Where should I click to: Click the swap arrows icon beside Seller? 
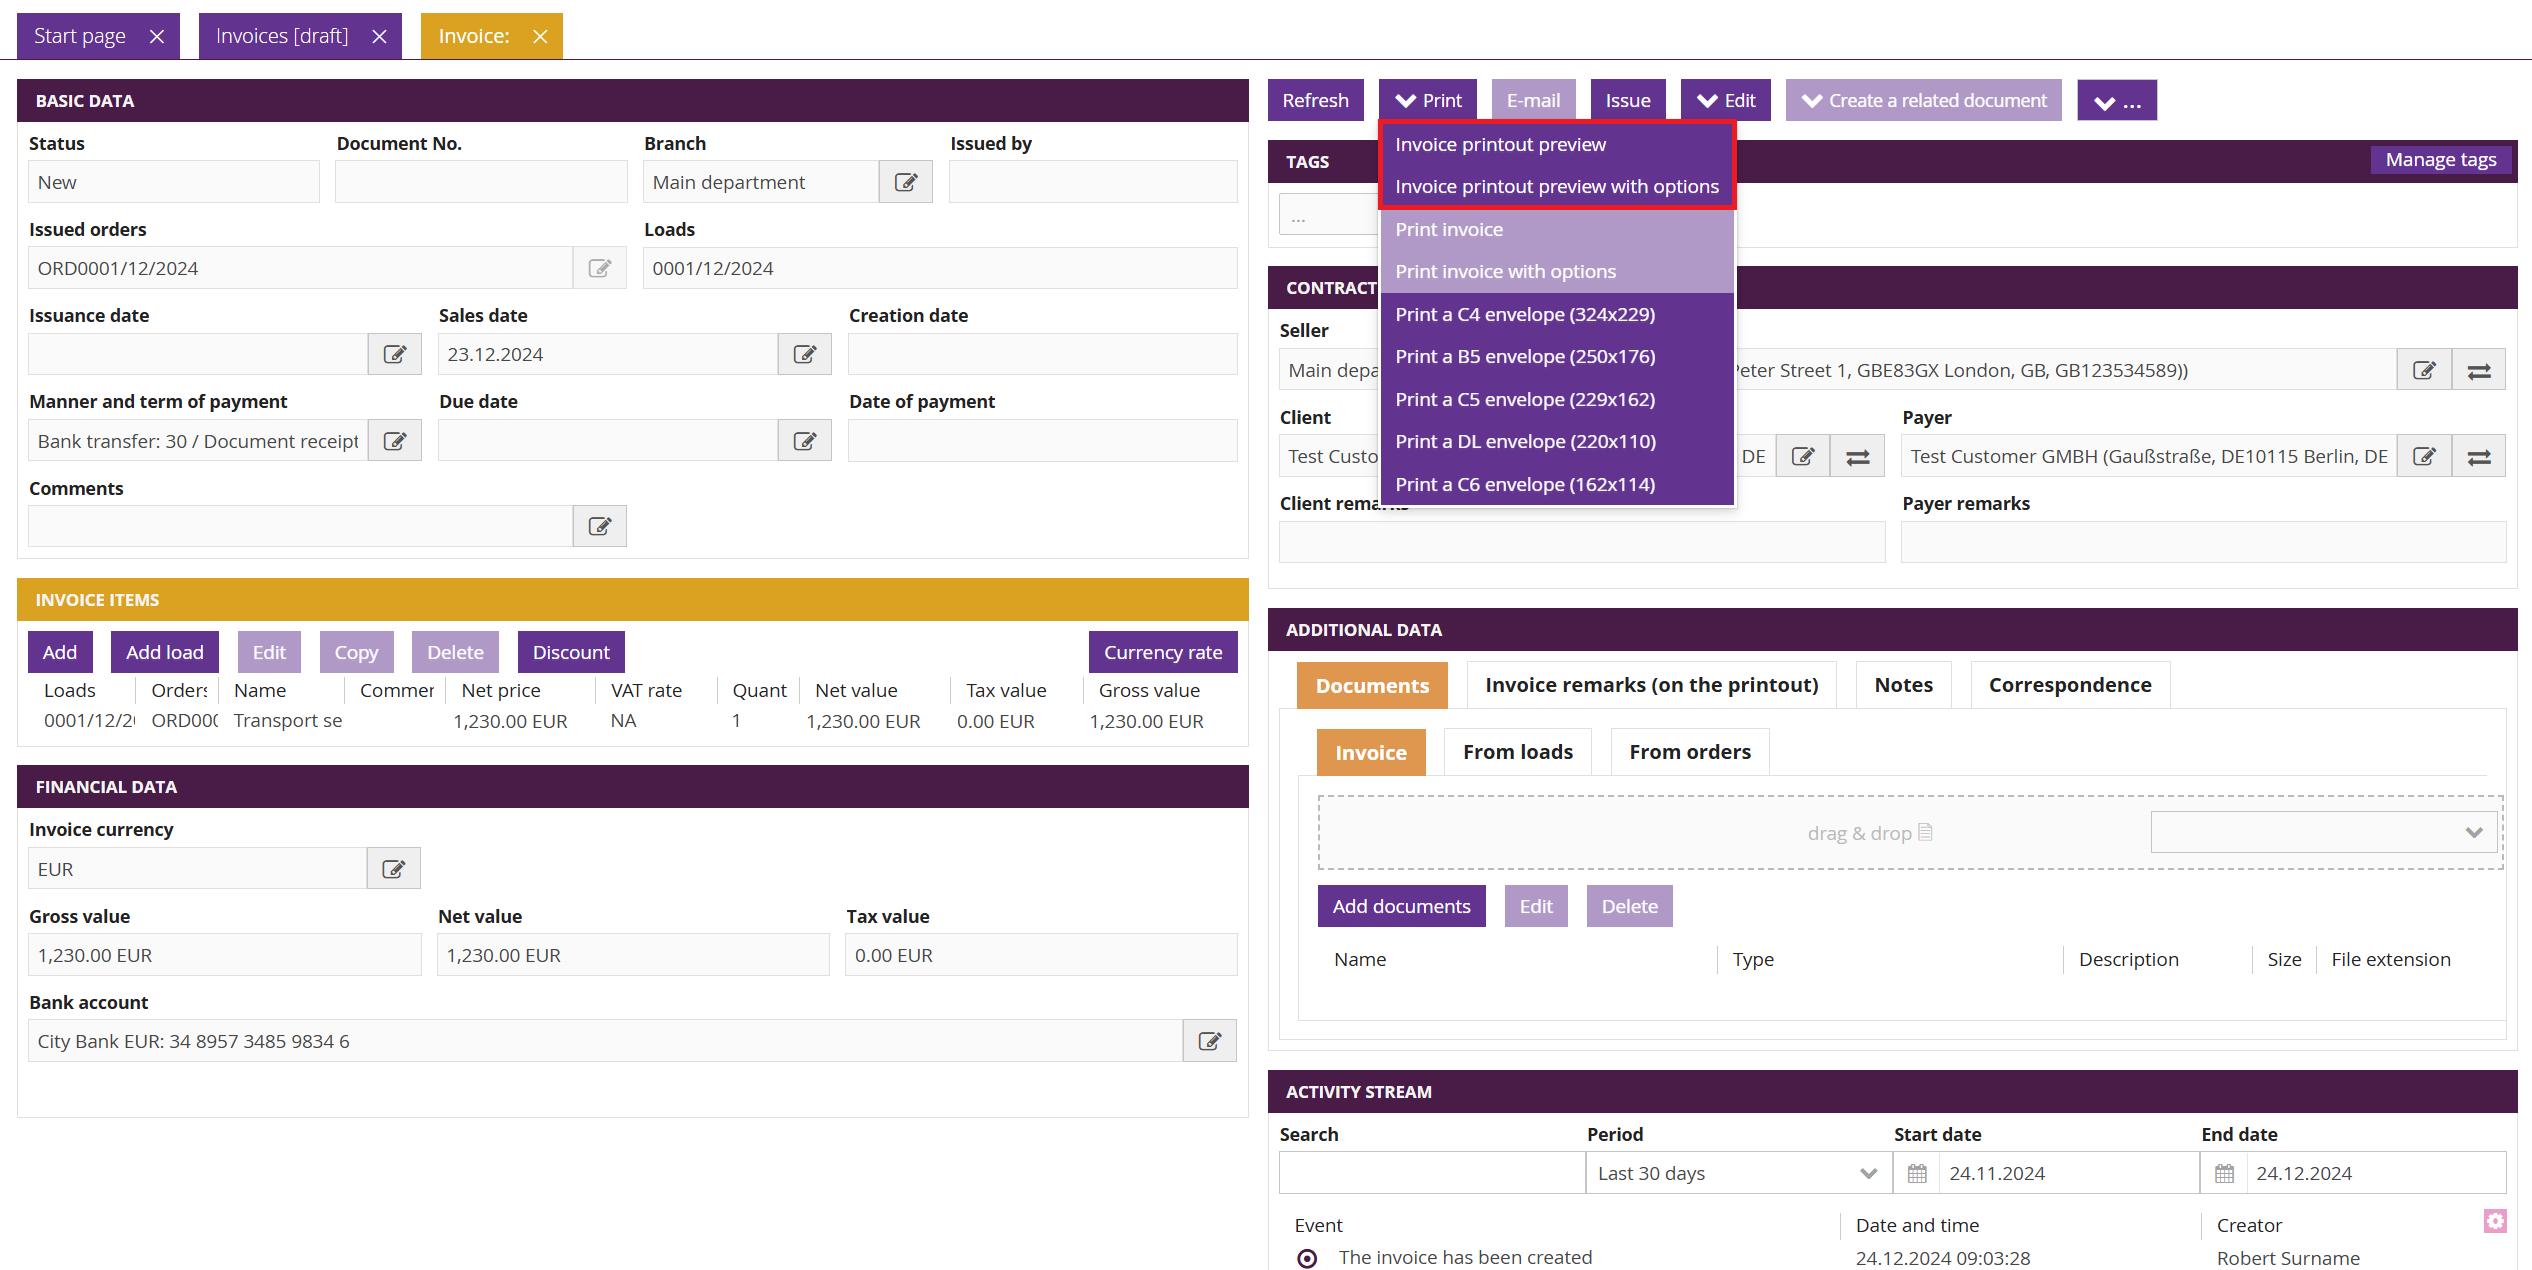[x=2478, y=371]
